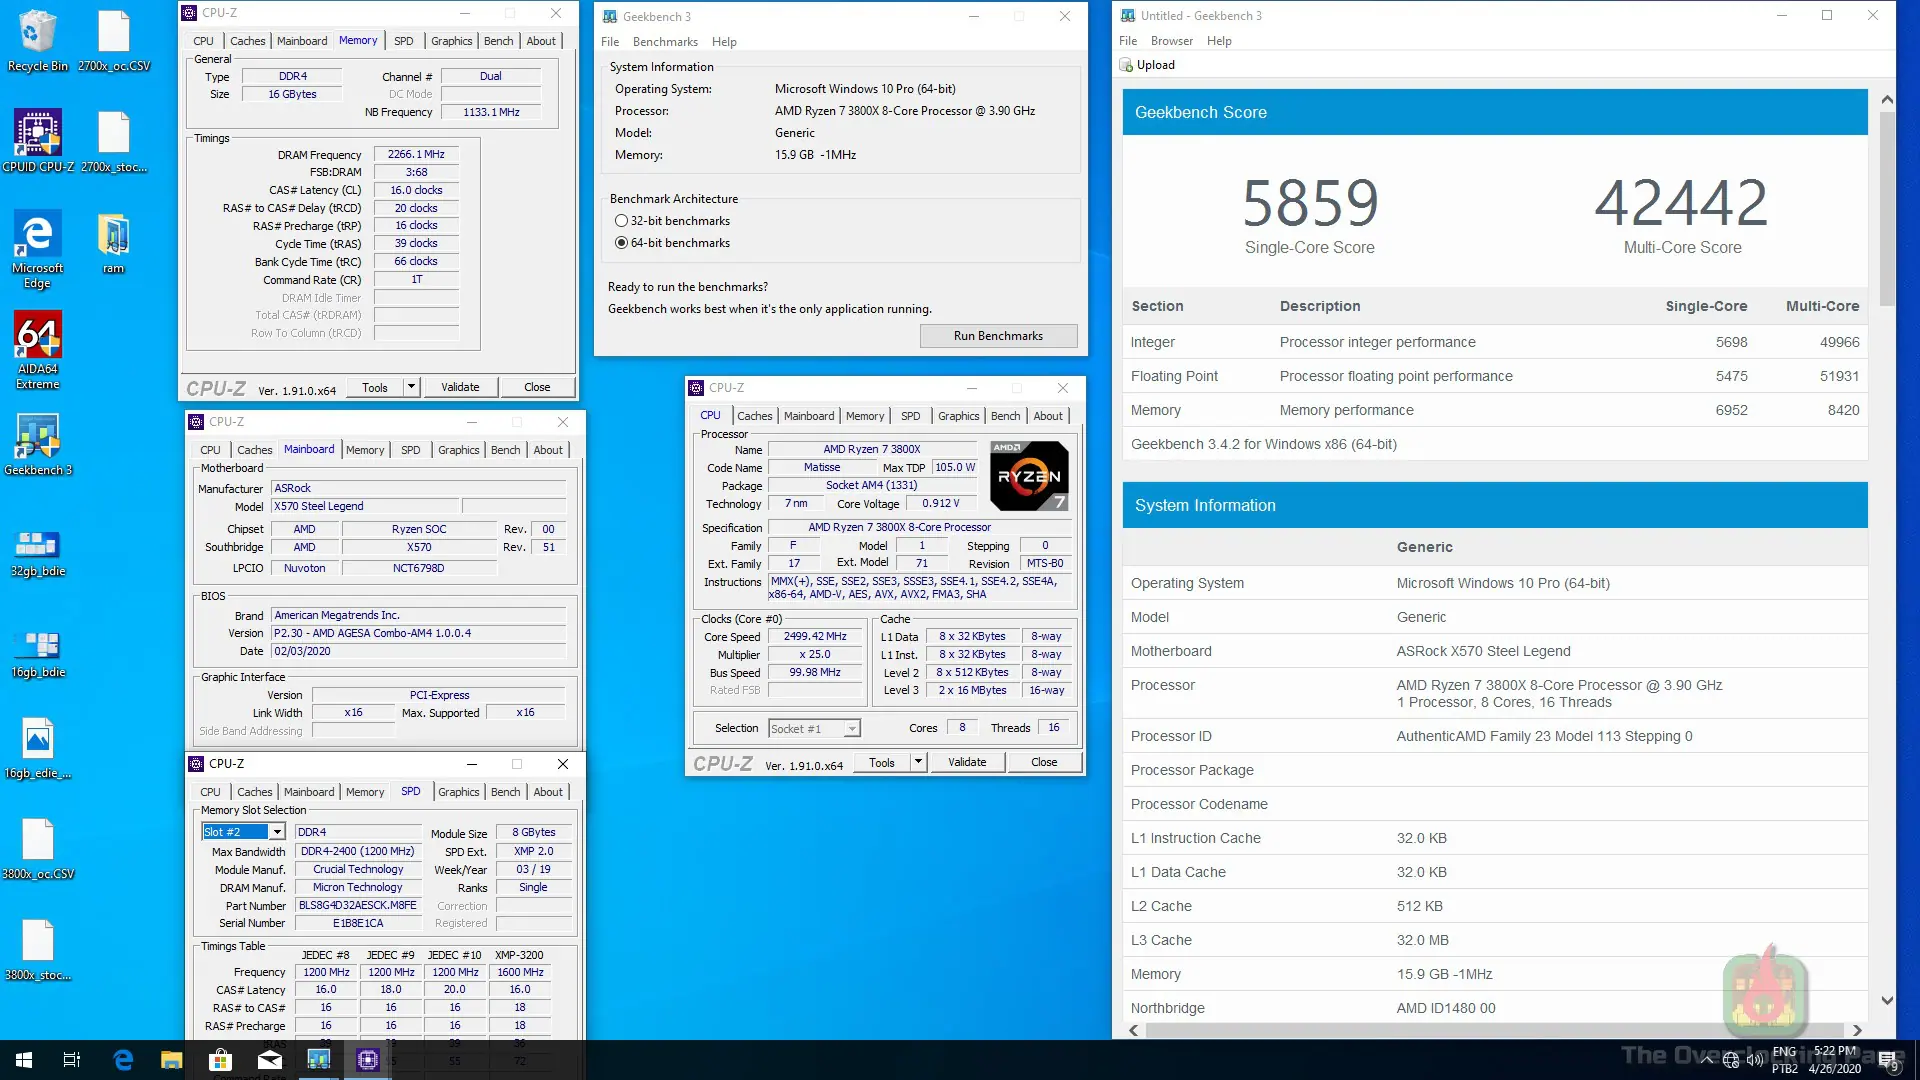Click the Tools button in CPU-Z CPU window
This screenshot has height=1080, width=1920.
[x=882, y=762]
